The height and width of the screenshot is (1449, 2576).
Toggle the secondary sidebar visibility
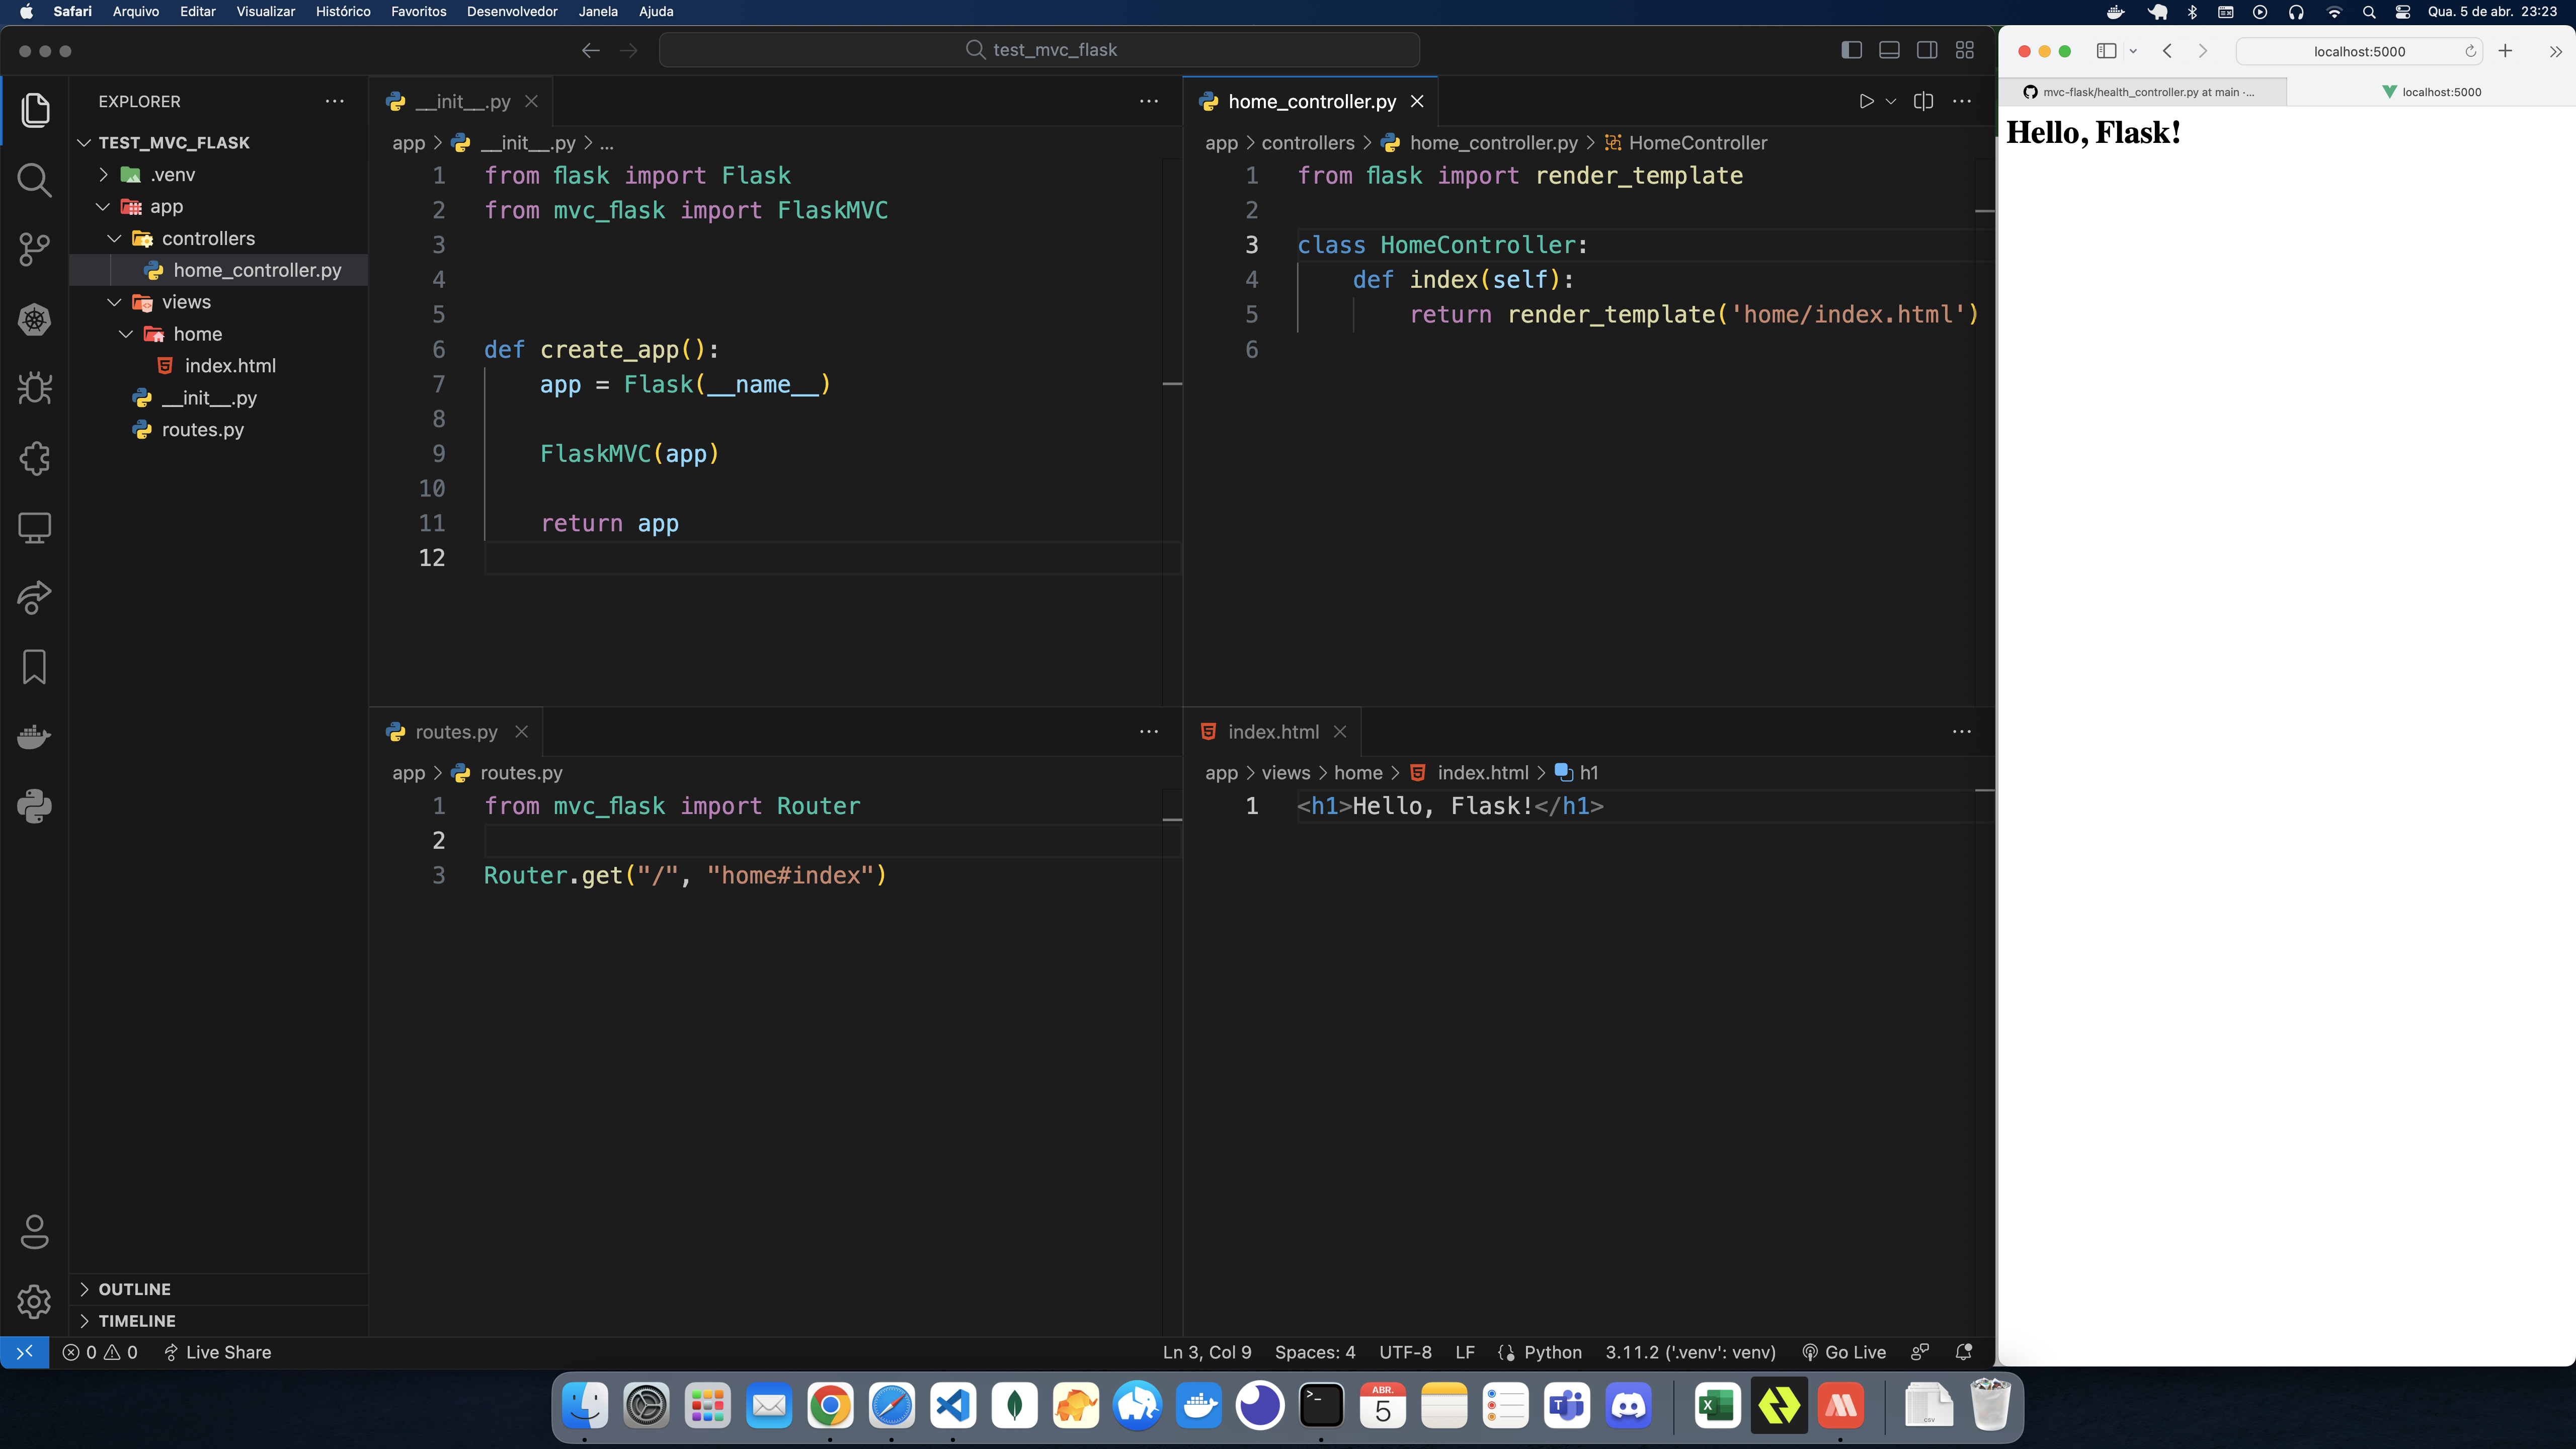pyautogui.click(x=1927, y=50)
